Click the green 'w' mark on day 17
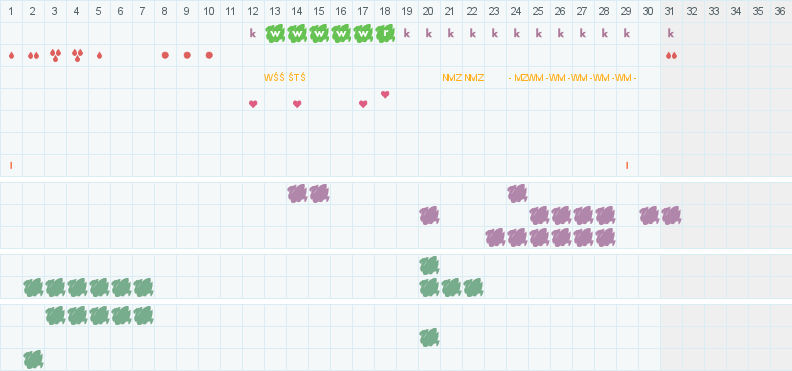Viewport: 792px width, 371px height. coord(363,34)
